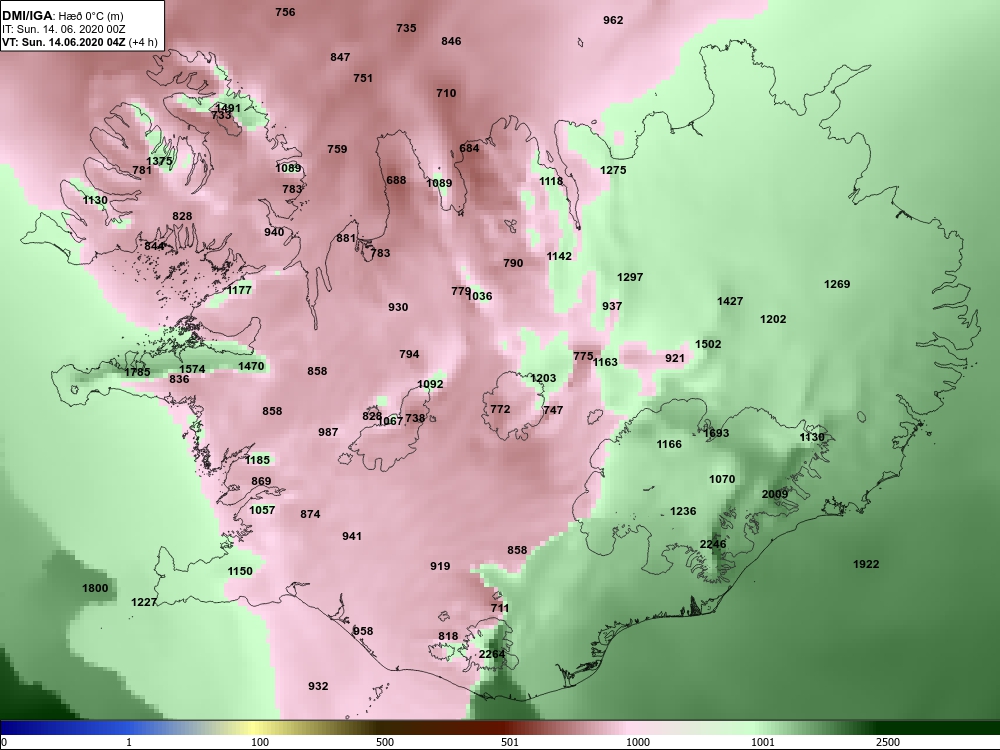The image size is (1000, 750).
Task: Click the map value 1202
Action: click(773, 320)
